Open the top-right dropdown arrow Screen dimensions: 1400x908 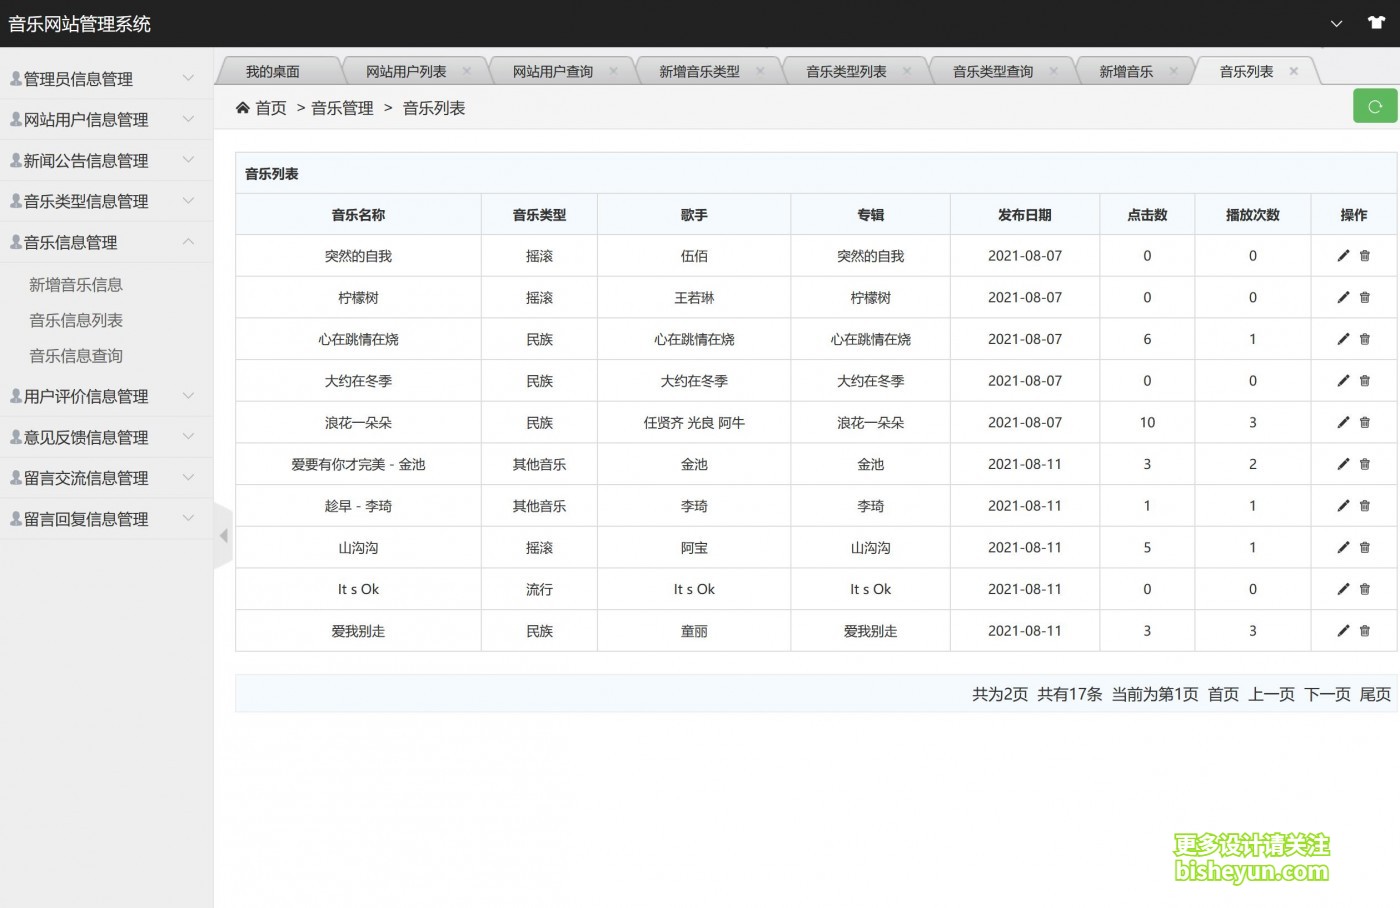pyautogui.click(x=1336, y=24)
